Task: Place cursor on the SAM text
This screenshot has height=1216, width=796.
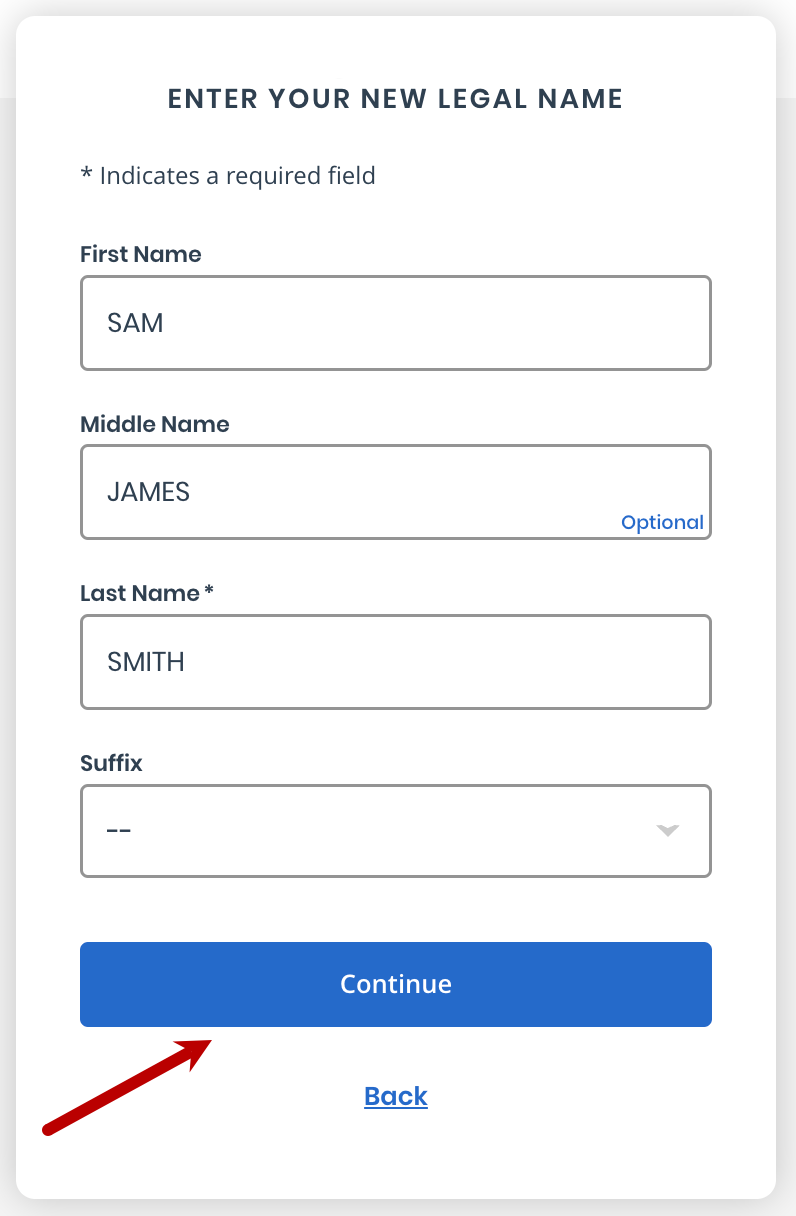Action: pos(135,323)
